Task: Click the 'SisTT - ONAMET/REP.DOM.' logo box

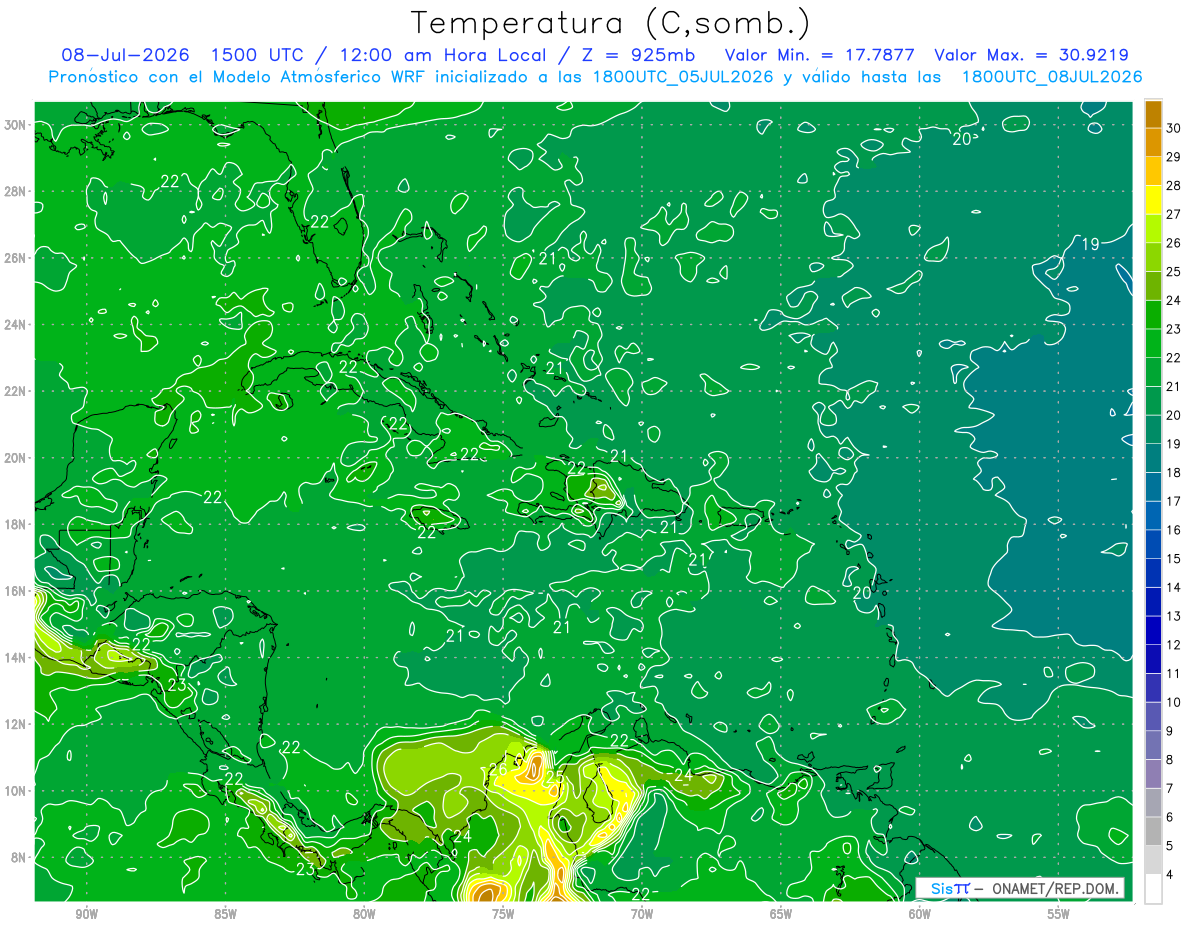Action: pyautogui.click(x=1020, y=888)
